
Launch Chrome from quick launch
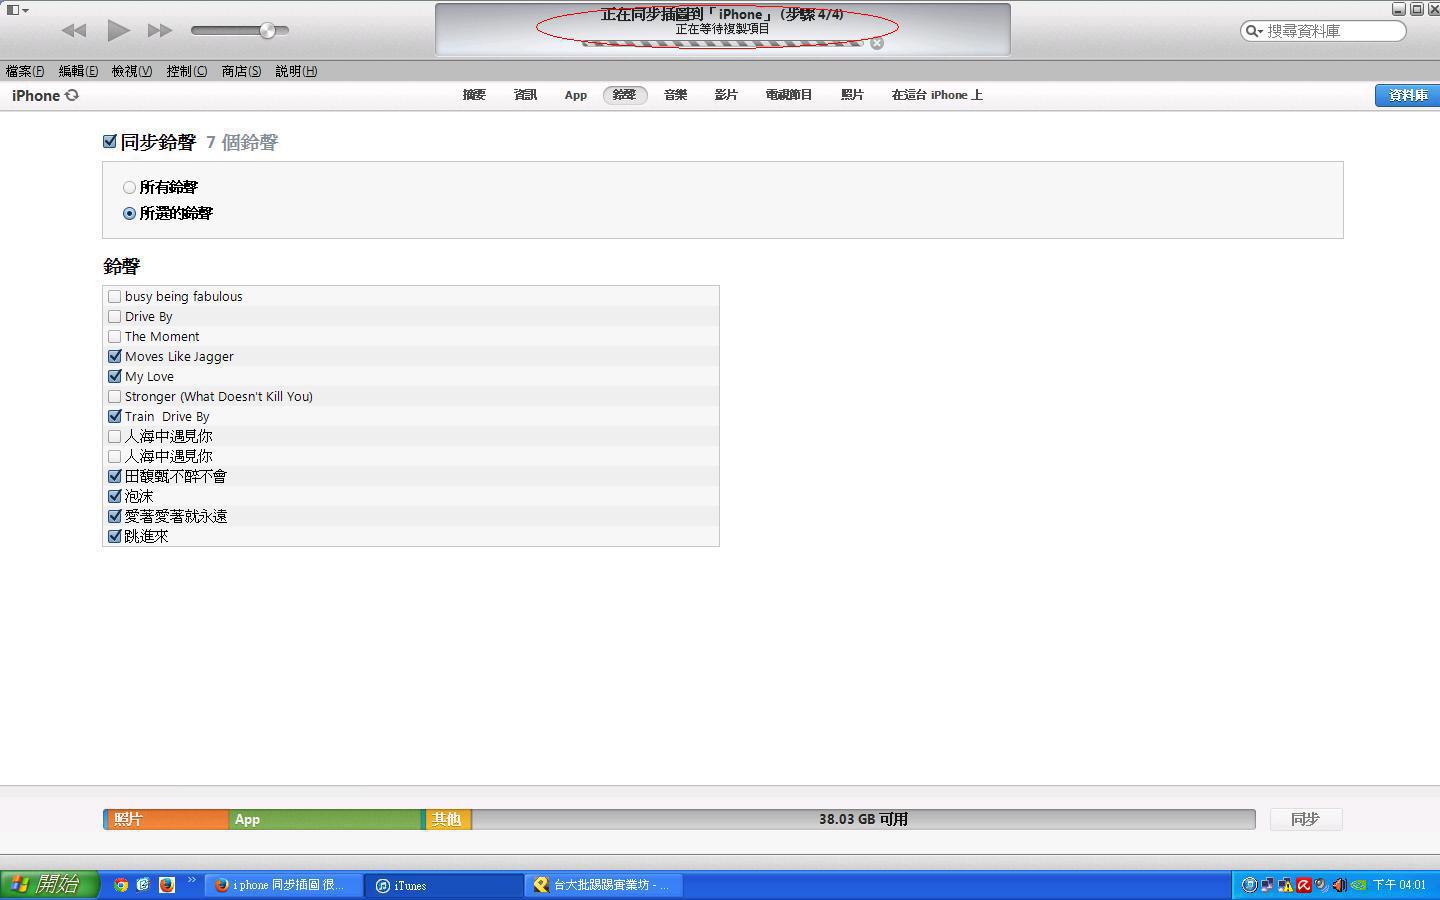pos(121,885)
